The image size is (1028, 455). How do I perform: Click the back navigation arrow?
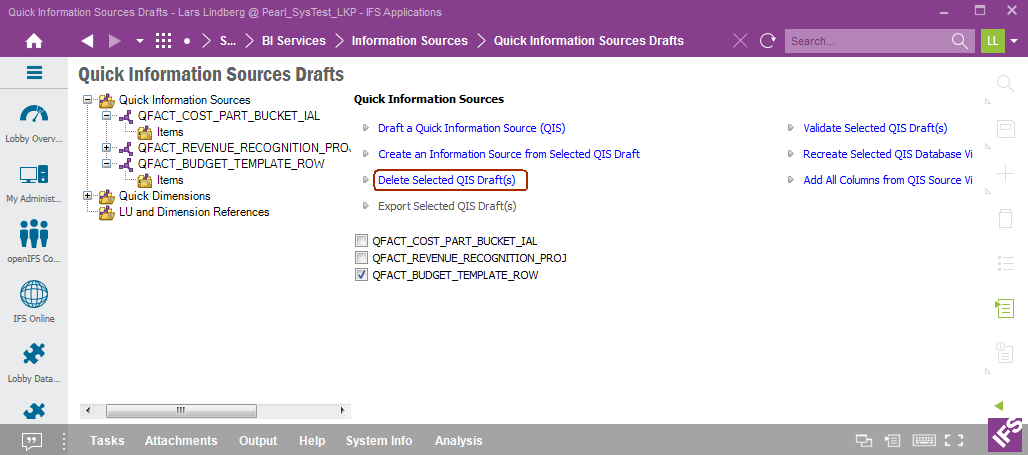coord(87,41)
